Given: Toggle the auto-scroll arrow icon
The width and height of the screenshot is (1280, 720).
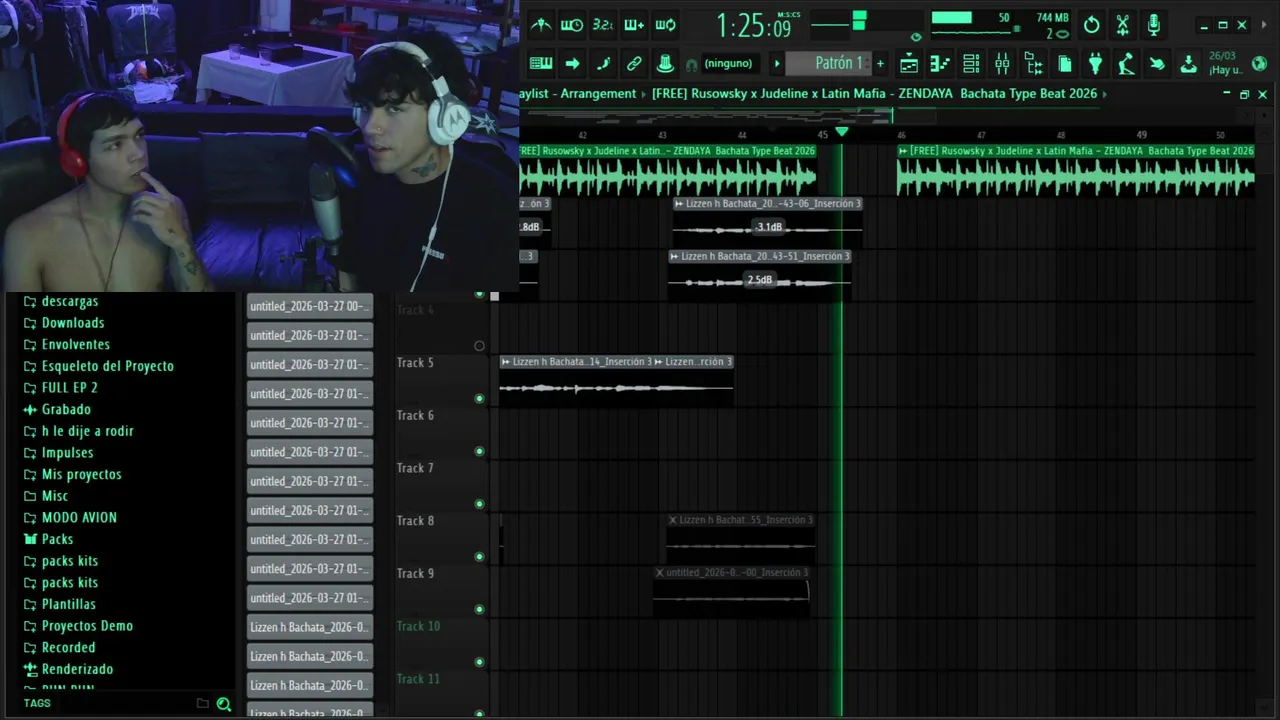Looking at the screenshot, I should click(572, 63).
